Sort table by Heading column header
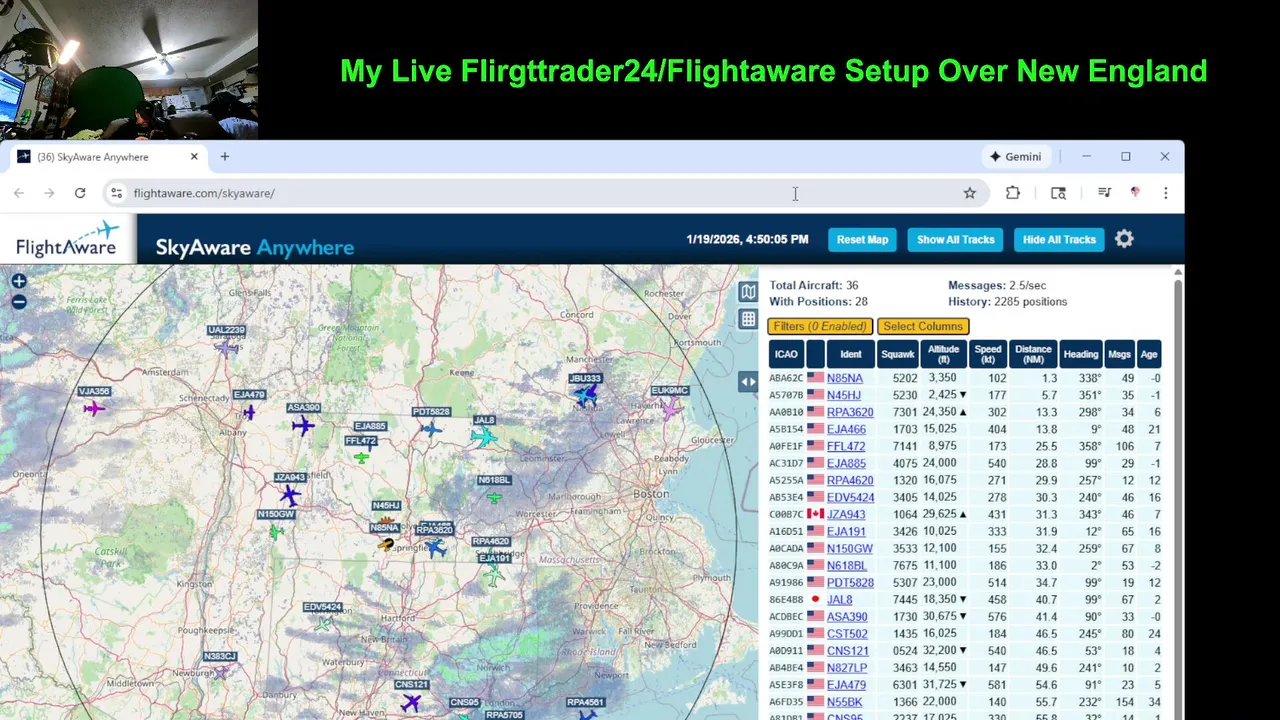 1081,354
